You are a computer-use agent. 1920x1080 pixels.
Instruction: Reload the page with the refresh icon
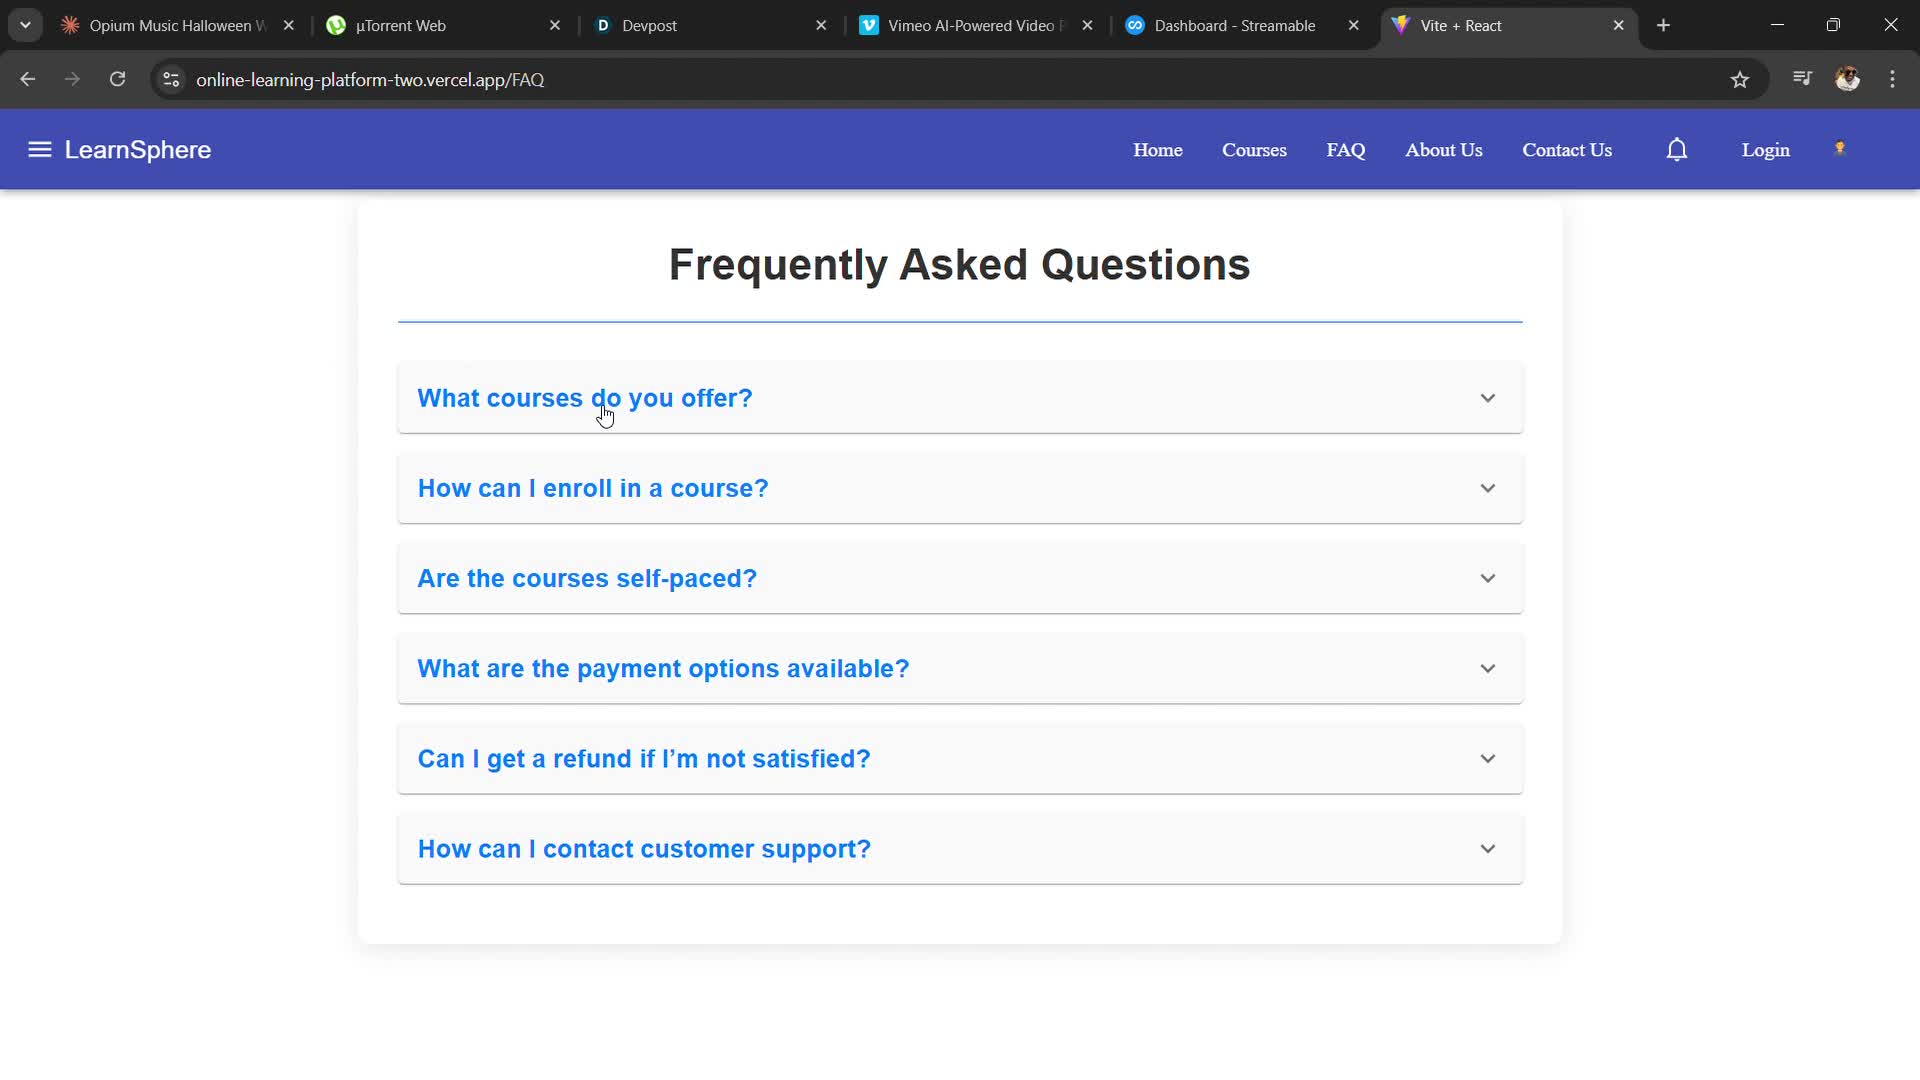tap(117, 80)
